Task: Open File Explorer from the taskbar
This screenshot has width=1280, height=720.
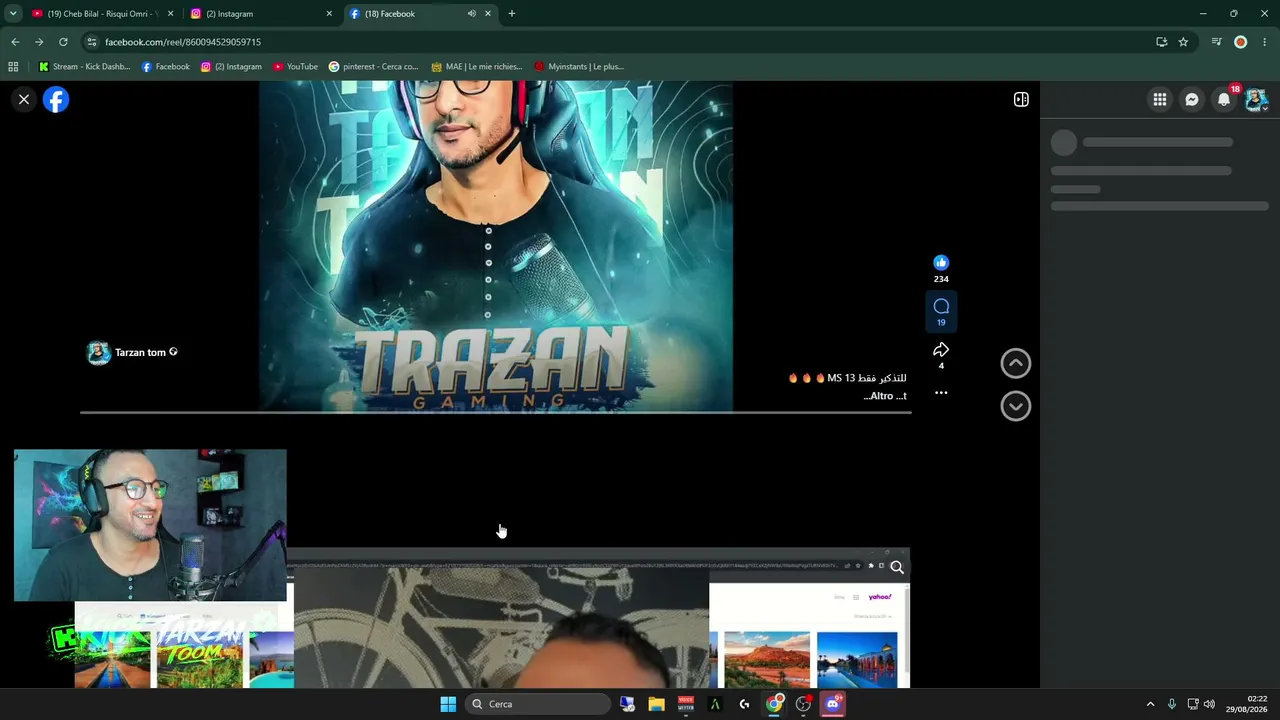Action: (x=656, y=704)
